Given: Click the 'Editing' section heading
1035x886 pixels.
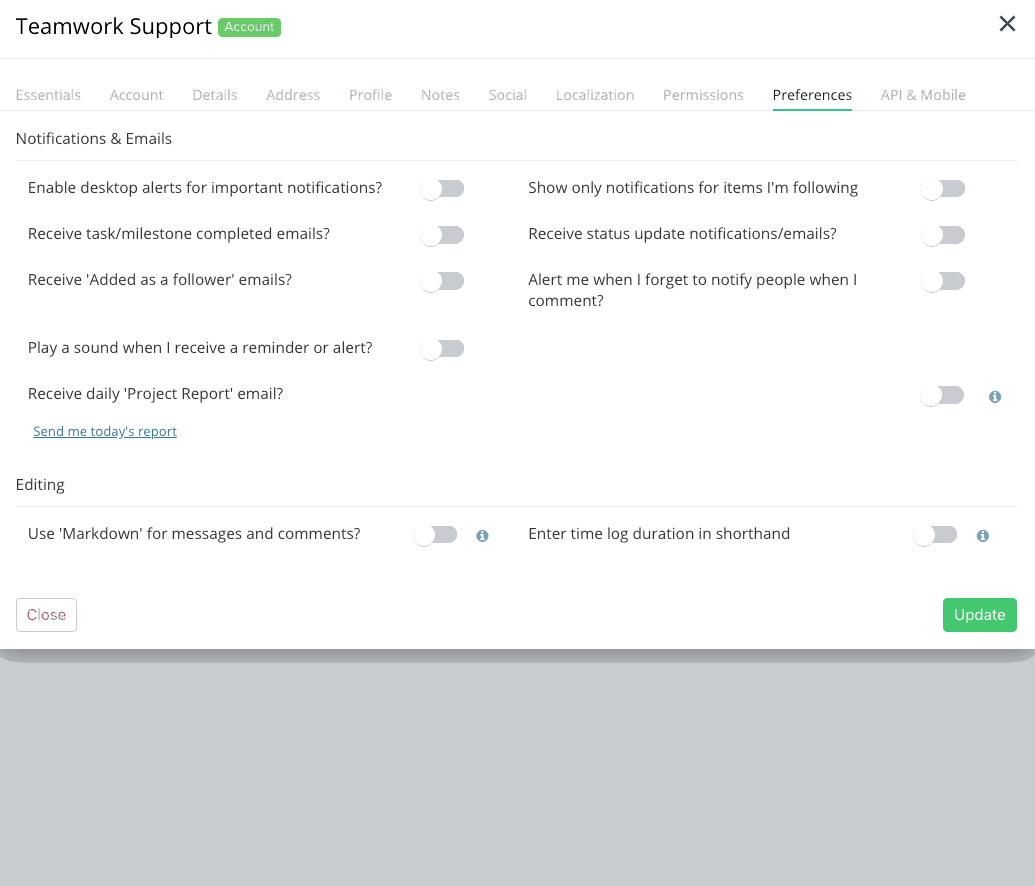Looking at the screenshot, I should 40,485.
